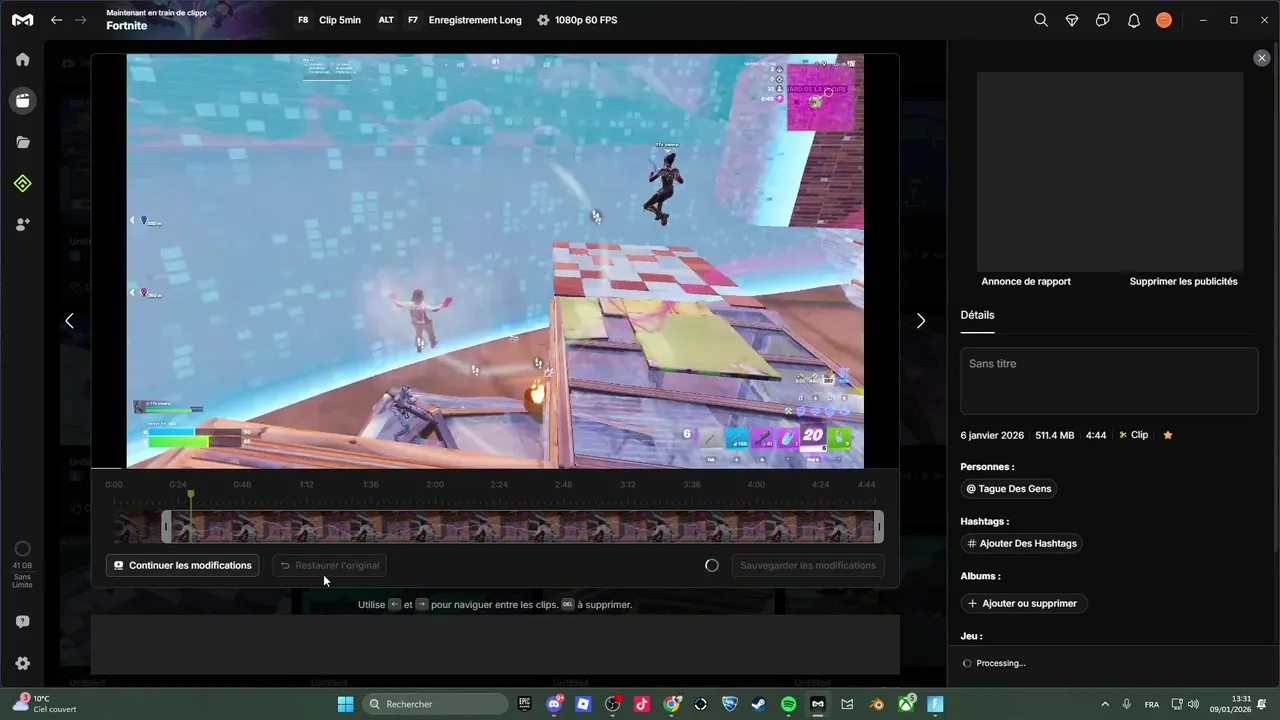
Task: Click Sauvegarder les modifications button
Action: point(808,565)
